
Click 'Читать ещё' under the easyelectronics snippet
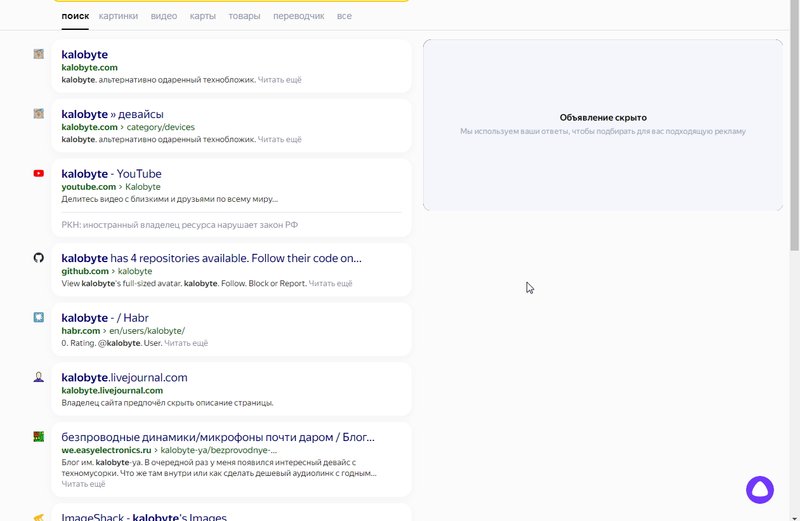click(83, 484)
